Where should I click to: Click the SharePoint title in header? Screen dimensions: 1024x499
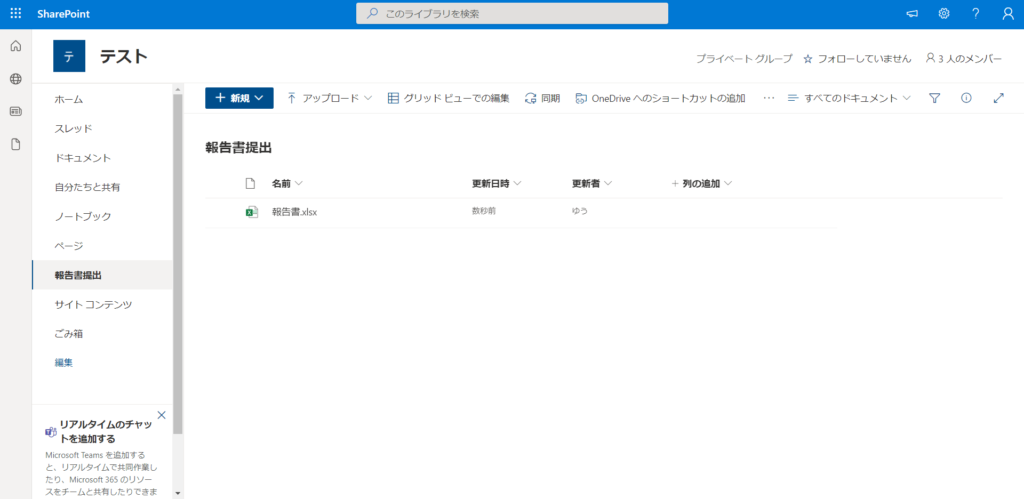(63, 14)
